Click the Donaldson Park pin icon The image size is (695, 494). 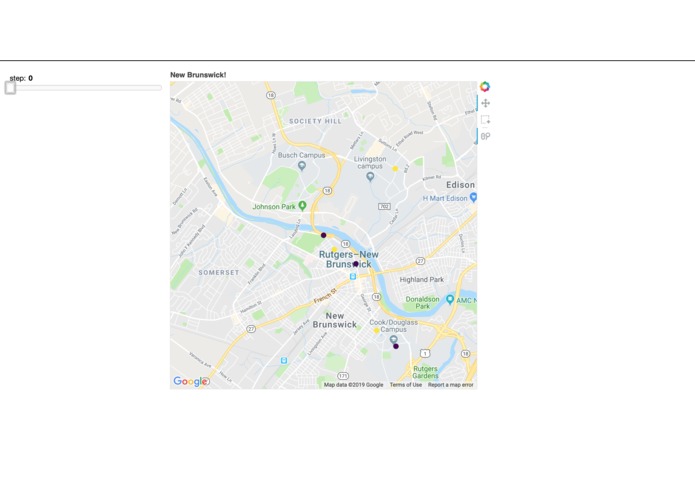point(450,300)
